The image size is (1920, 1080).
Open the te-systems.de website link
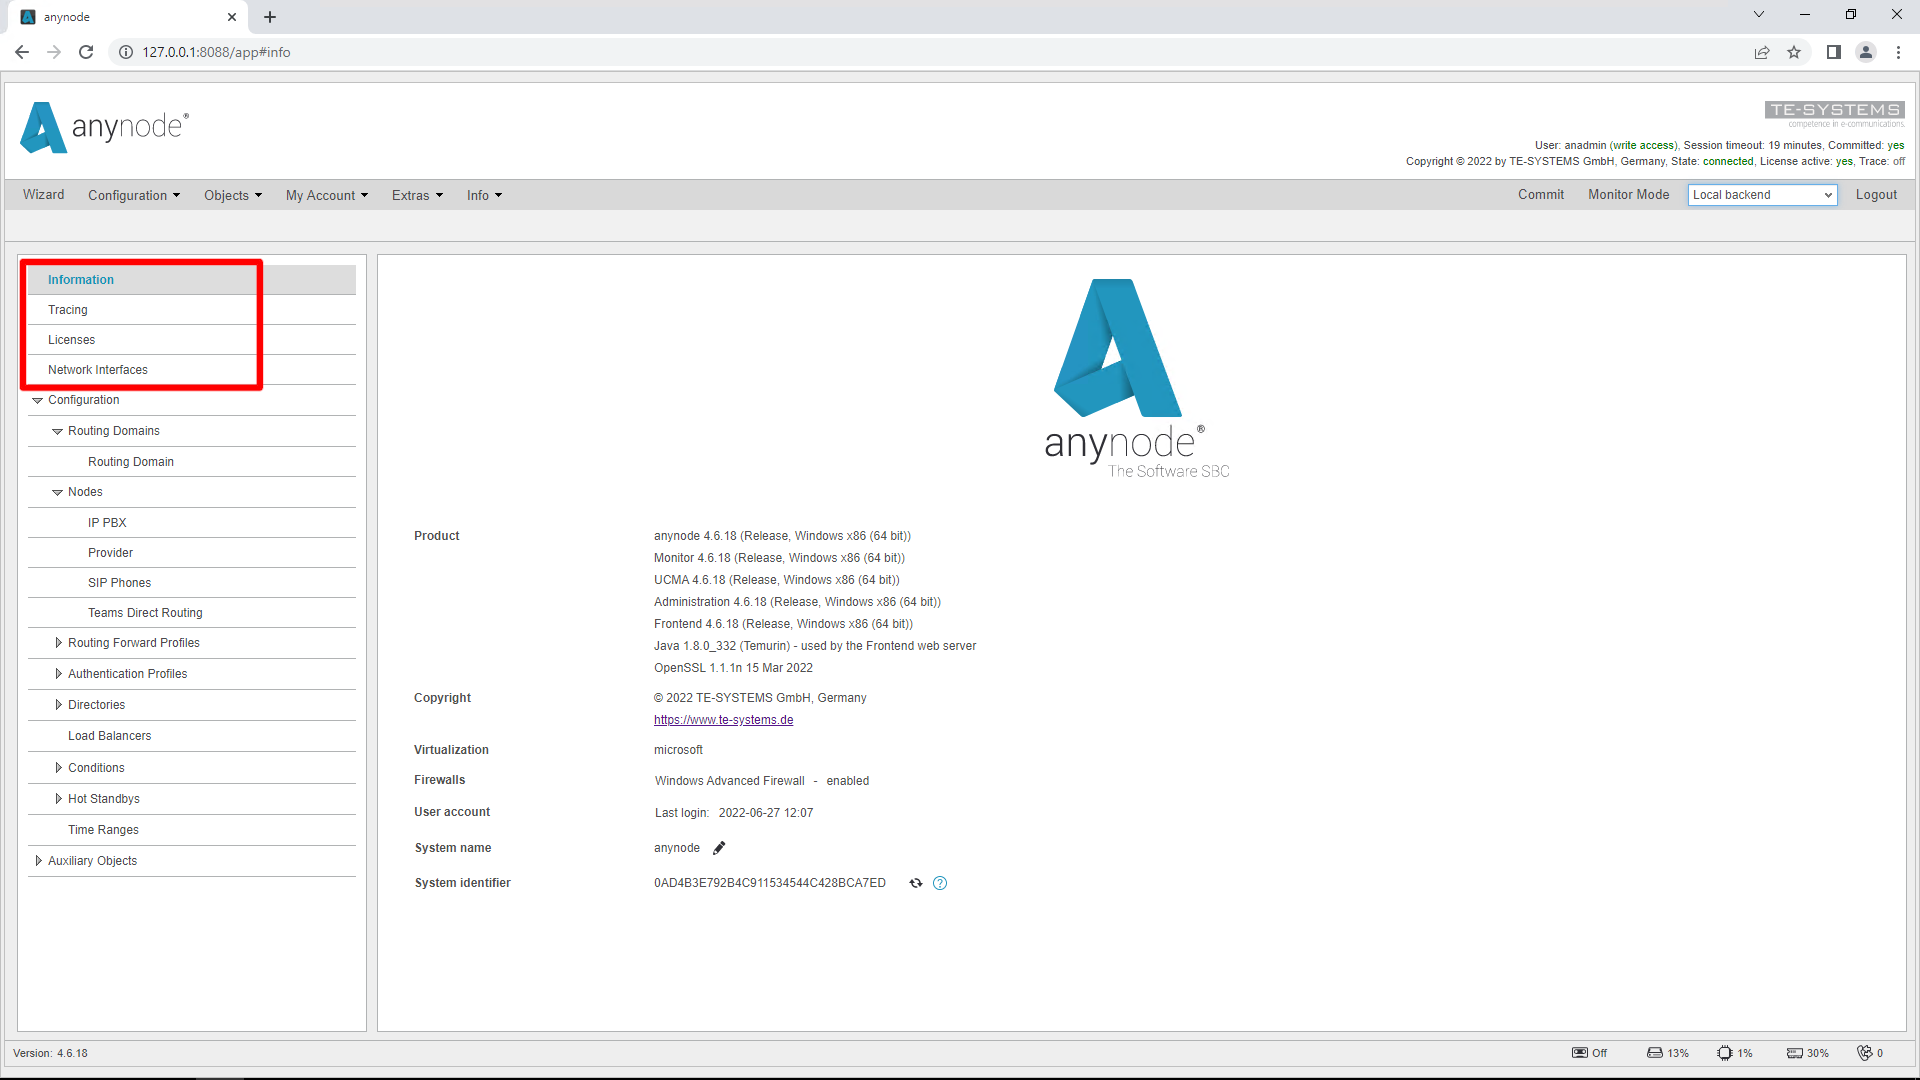[724, 720]
